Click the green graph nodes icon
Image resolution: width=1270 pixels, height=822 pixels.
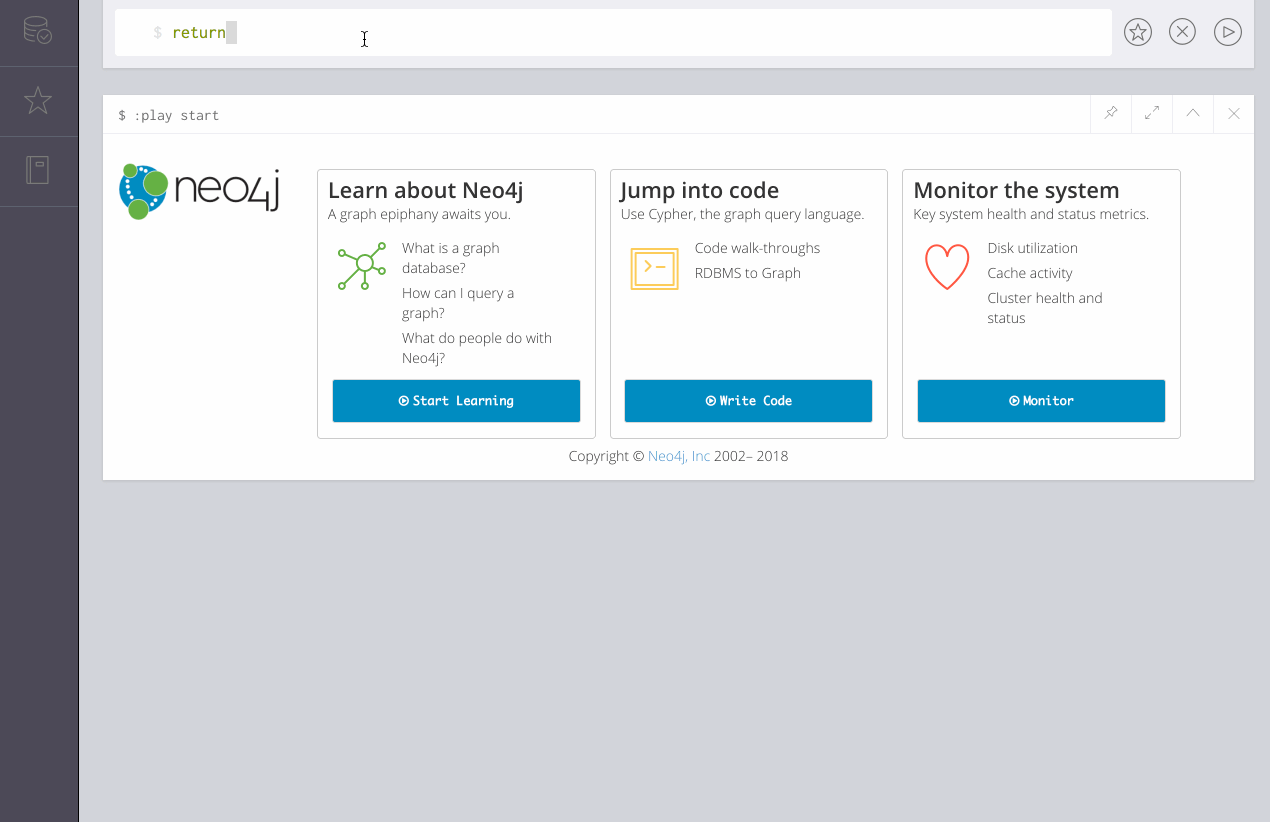362,266
